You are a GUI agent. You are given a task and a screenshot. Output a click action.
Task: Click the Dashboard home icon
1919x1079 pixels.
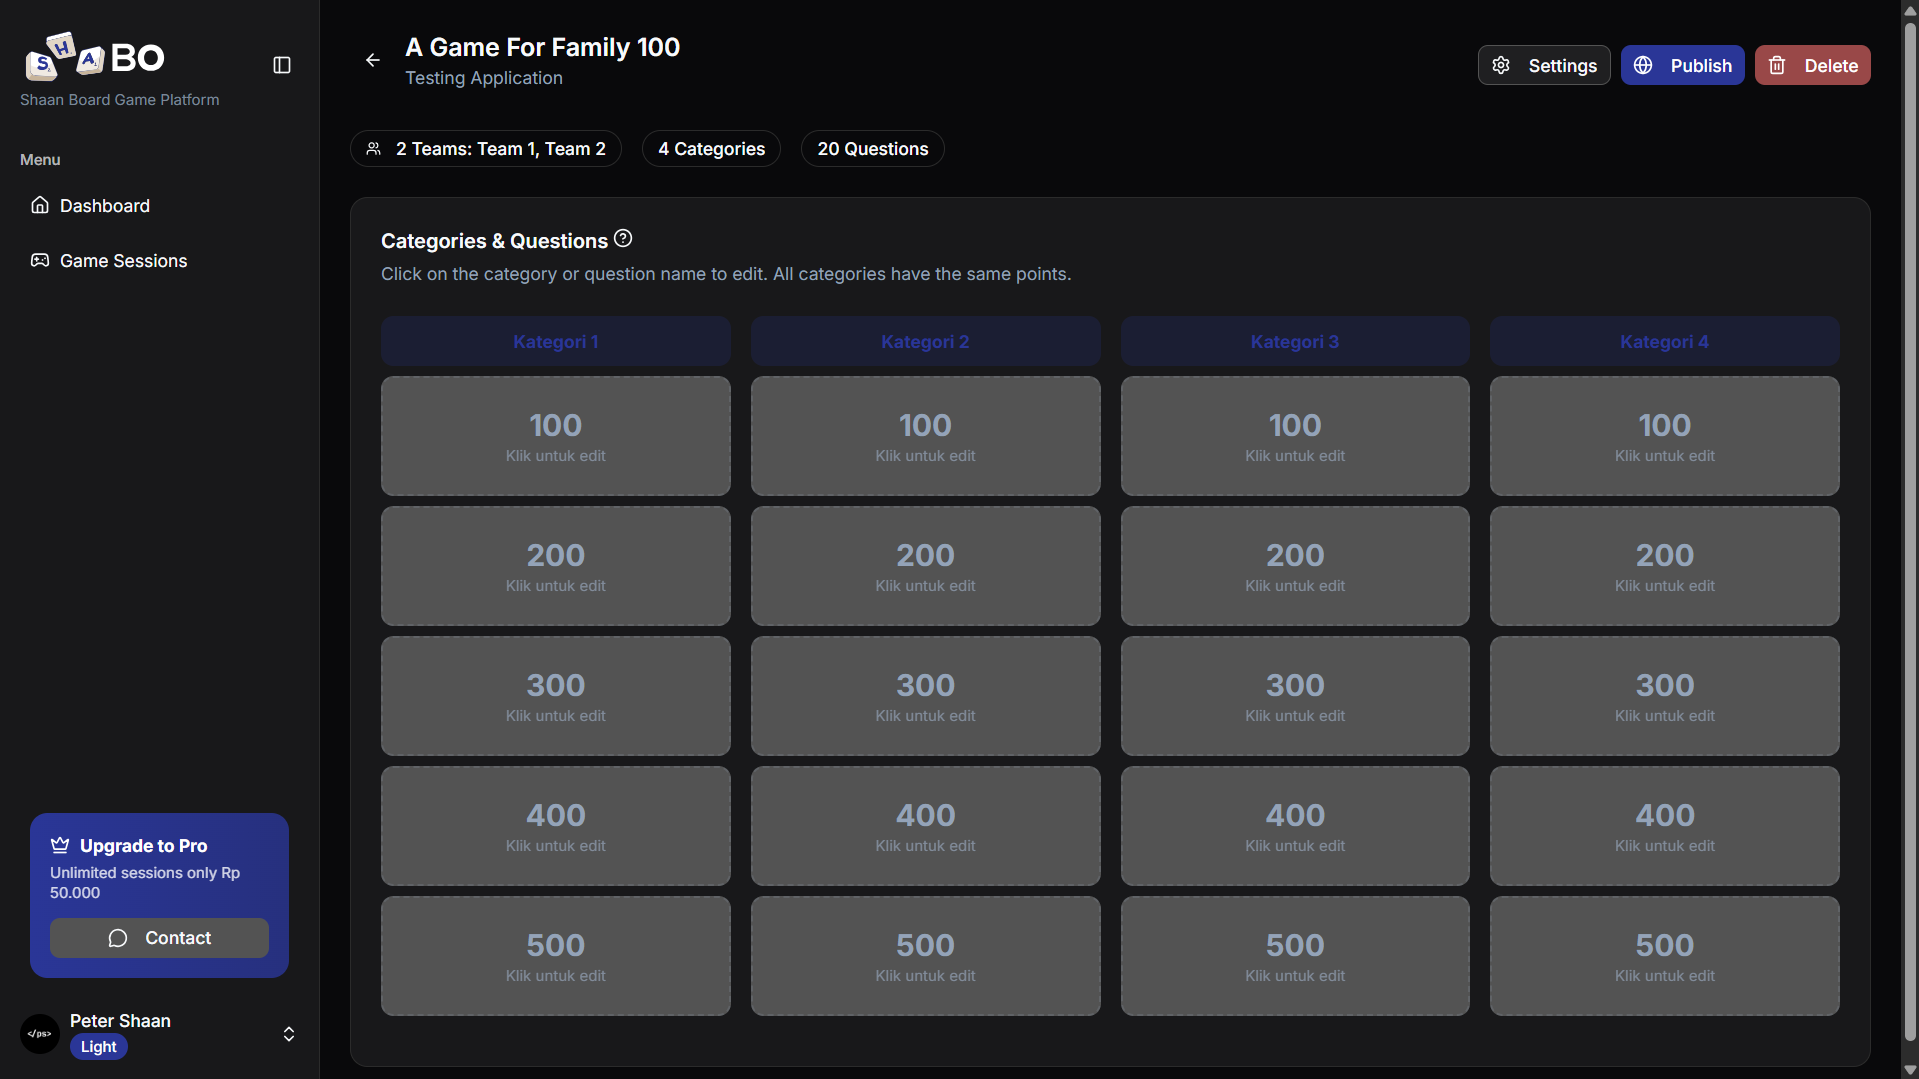pyautogui.click(x=40, y=205)
